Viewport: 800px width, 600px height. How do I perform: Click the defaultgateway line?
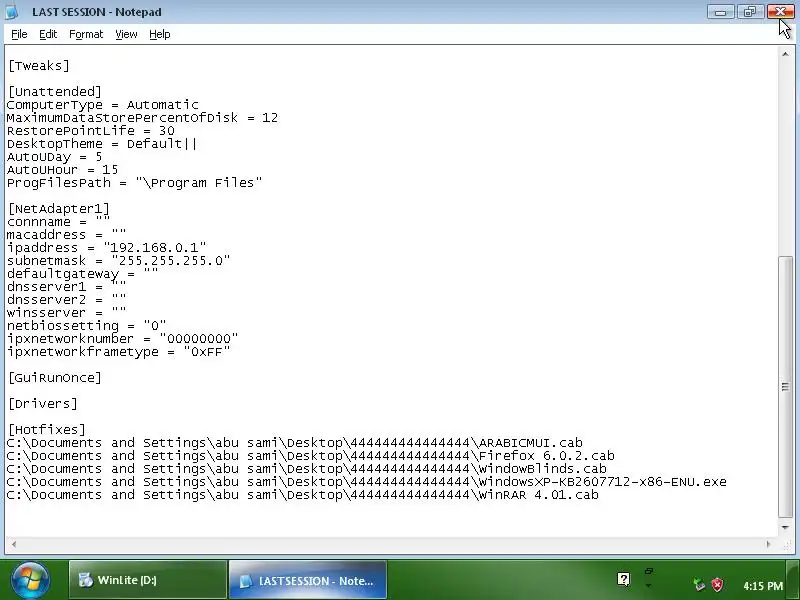(x=82, y=274)
